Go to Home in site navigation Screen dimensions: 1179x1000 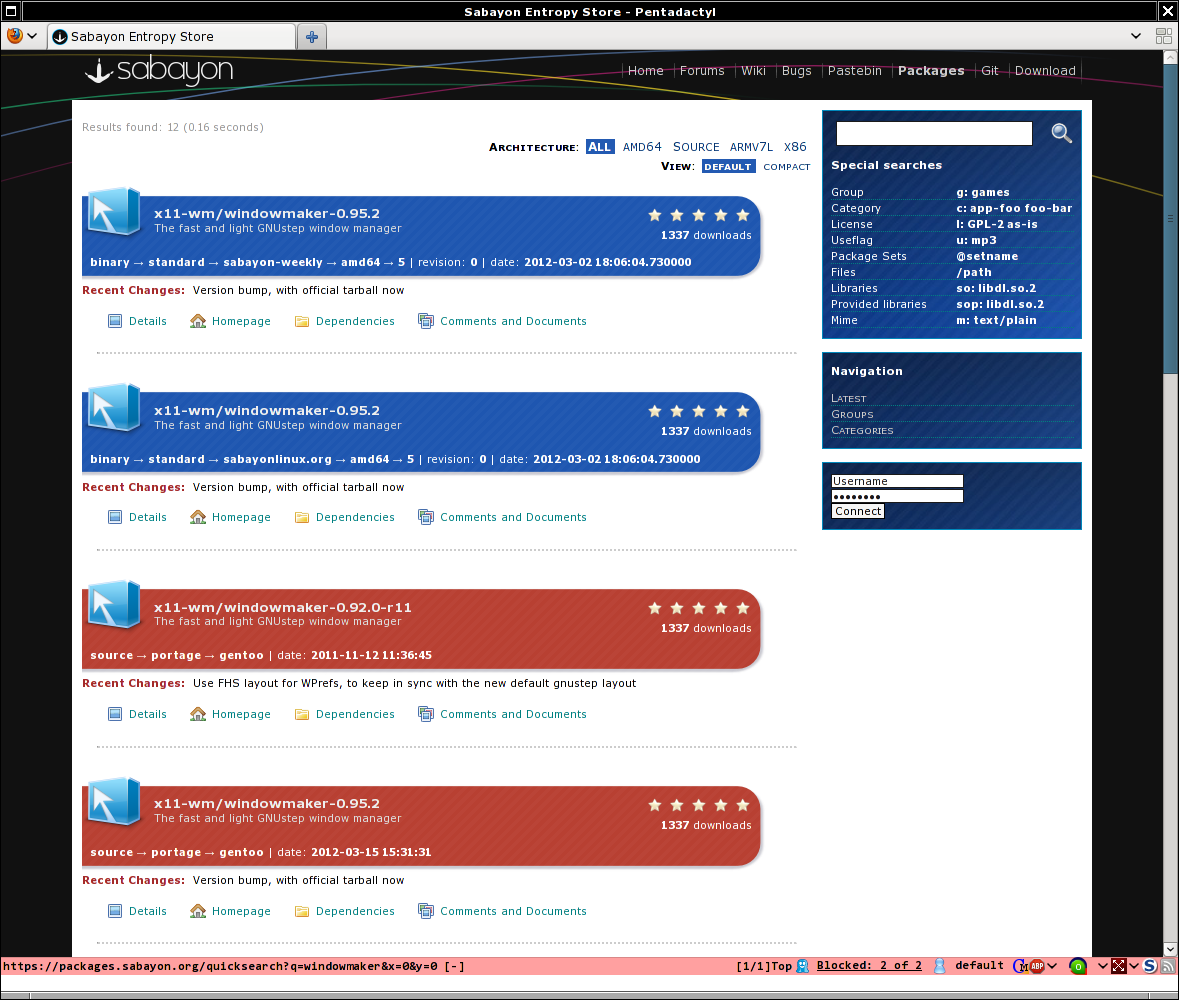(645, 71)
